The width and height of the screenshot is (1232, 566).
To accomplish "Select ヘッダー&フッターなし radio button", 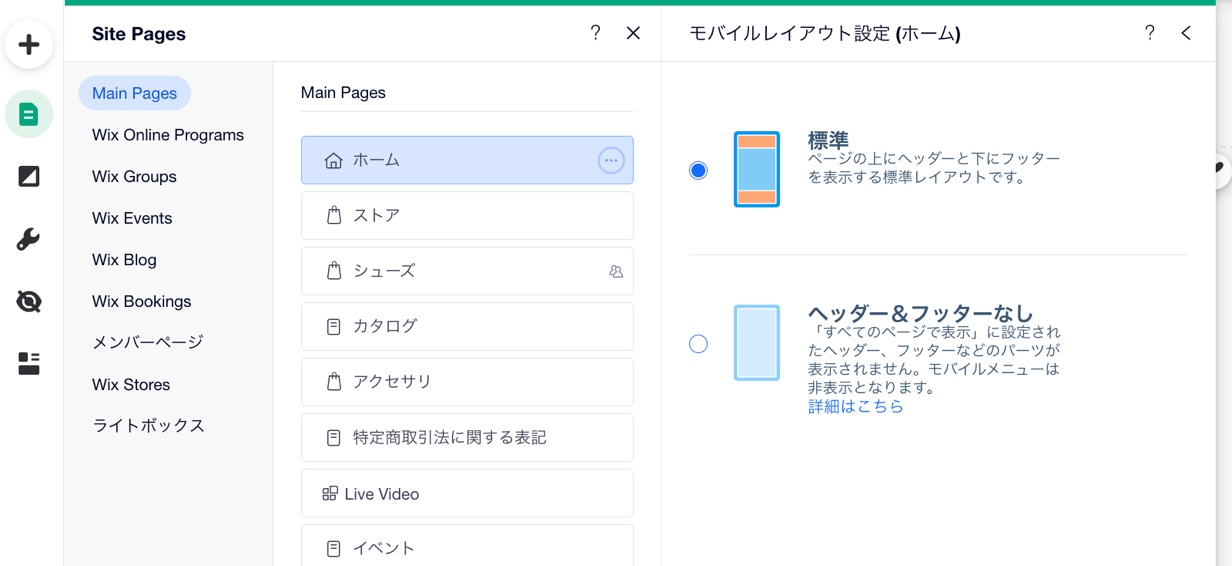I will [698, 344].
